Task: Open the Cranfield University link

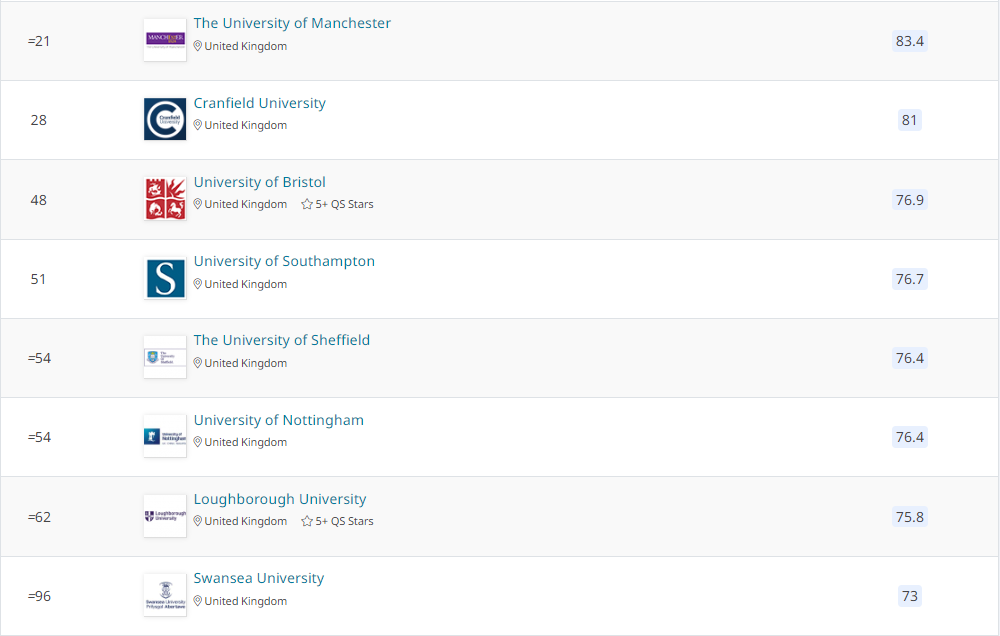Action: pos(260,103)
